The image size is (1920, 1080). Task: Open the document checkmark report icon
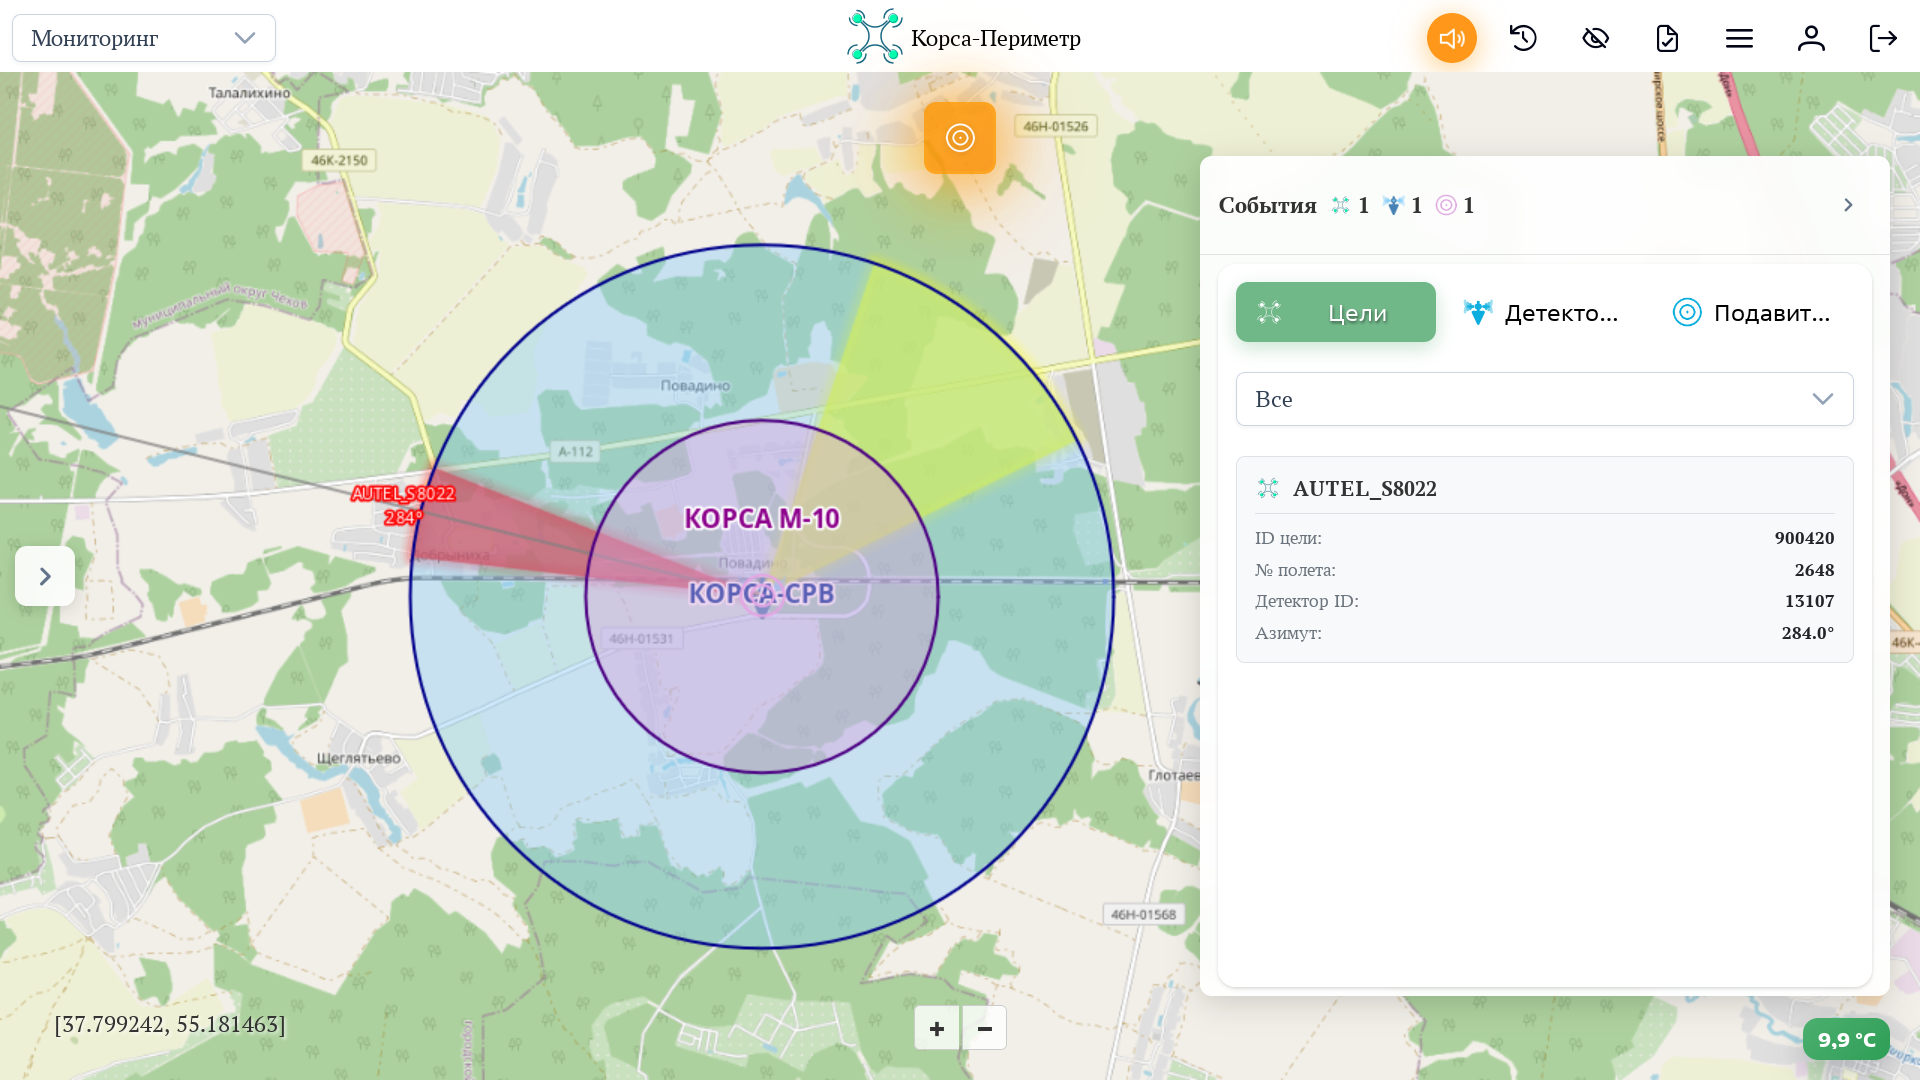coord(1667,38)
